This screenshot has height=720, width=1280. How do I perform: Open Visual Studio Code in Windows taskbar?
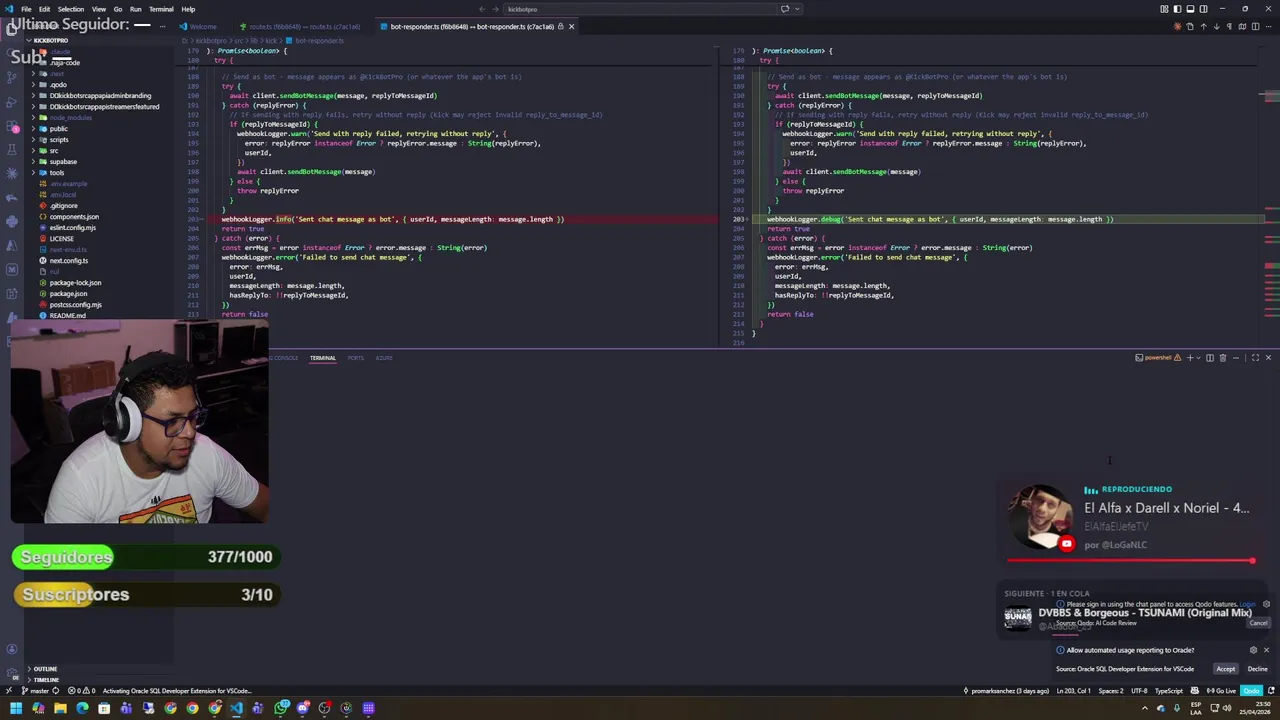pyautogui.click(x=237, y=708)
